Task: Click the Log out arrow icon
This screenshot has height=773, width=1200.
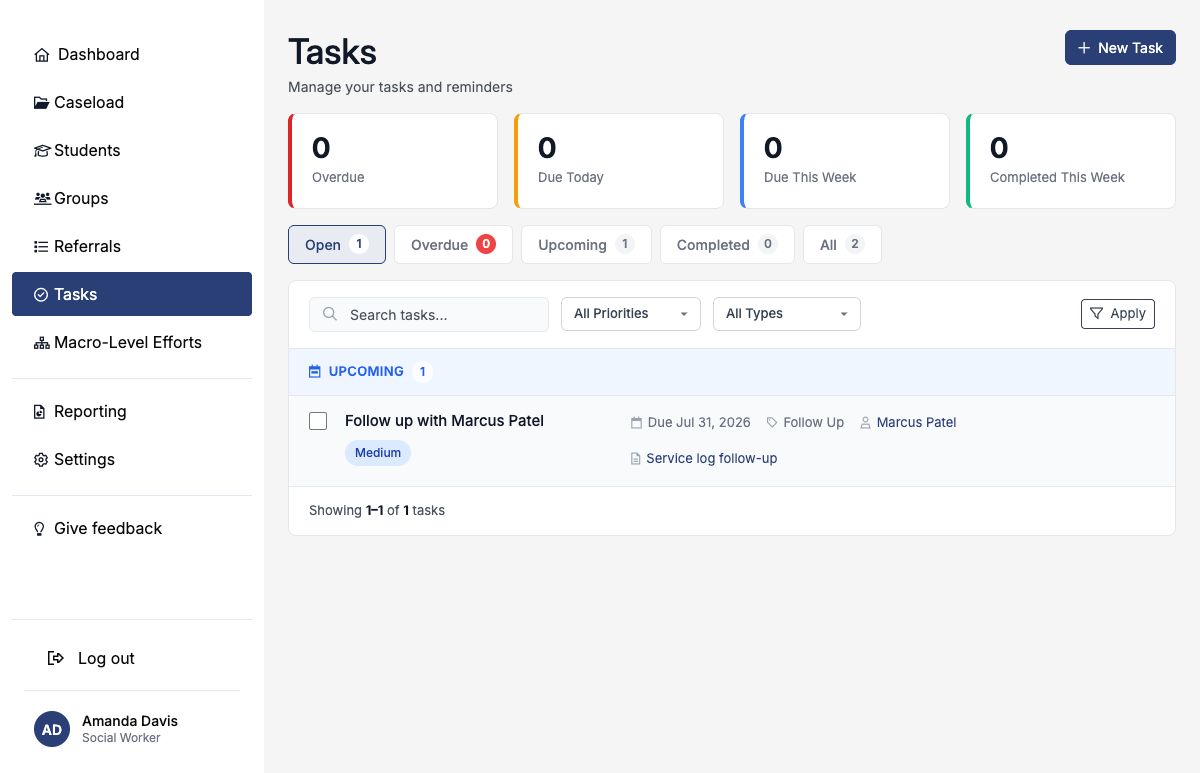Action: coord(56,658)
